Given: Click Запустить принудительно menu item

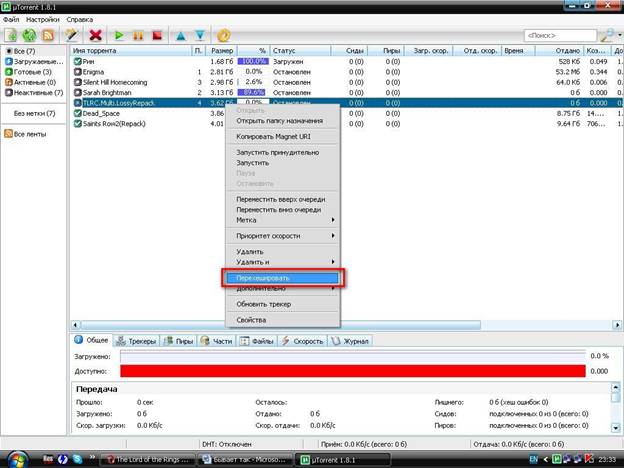Looking at the screenshot, I should pos(283,152).
